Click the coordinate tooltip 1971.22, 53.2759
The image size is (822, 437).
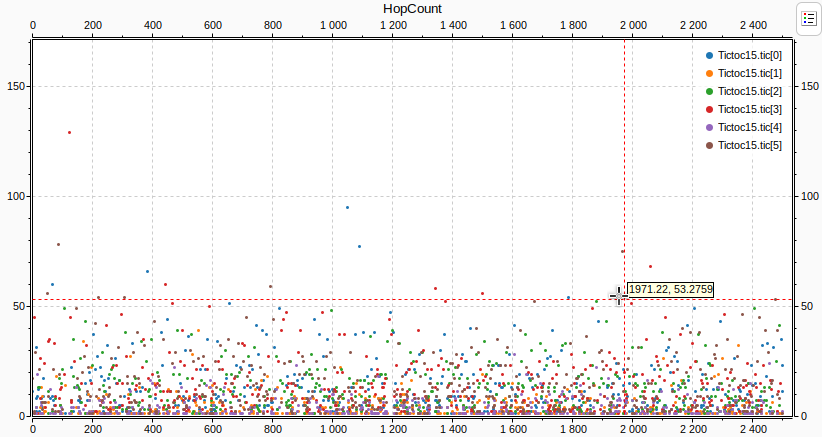[x=670, y=289]
